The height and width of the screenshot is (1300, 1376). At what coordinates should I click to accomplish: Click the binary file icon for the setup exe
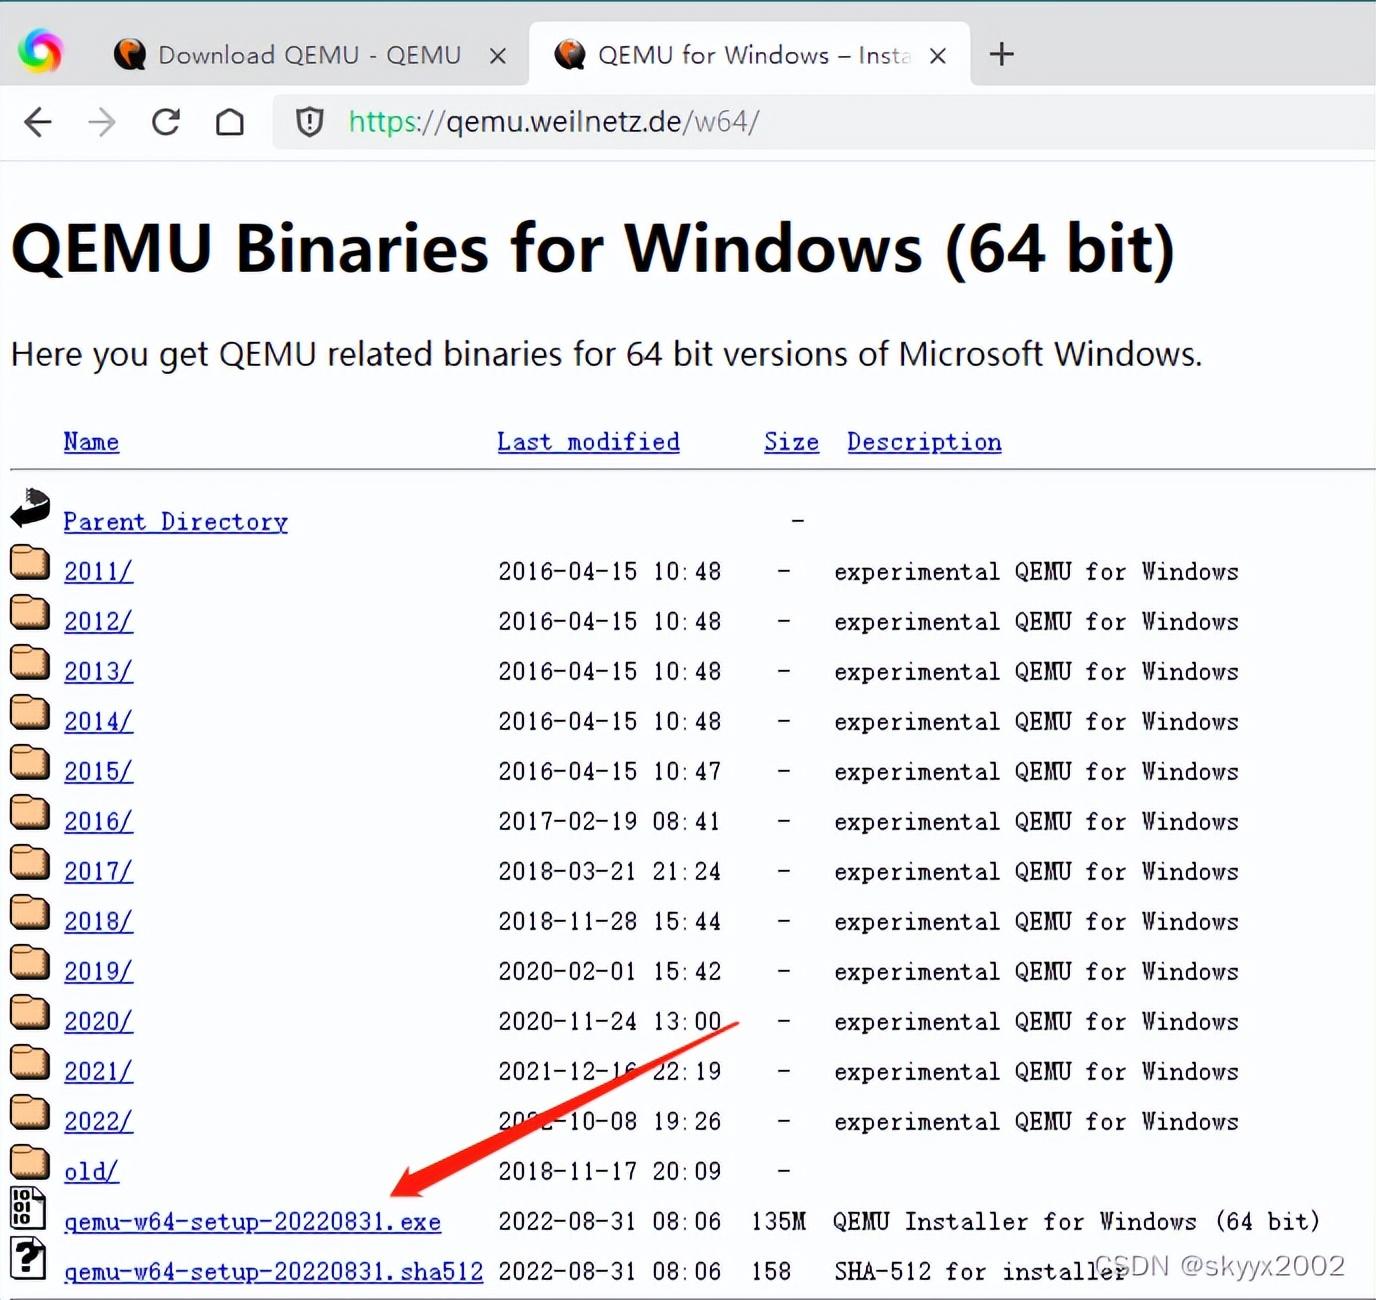coord(28,1208)
